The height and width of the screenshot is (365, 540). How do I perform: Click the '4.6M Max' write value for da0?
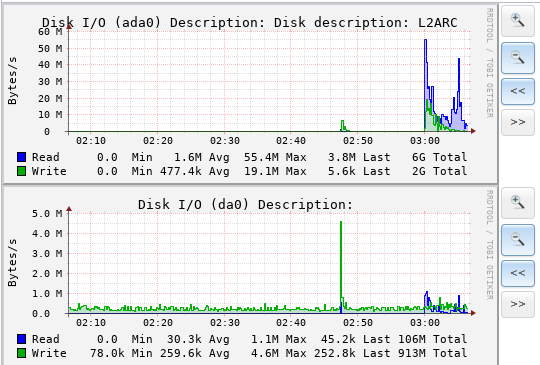tap(279, 353)
